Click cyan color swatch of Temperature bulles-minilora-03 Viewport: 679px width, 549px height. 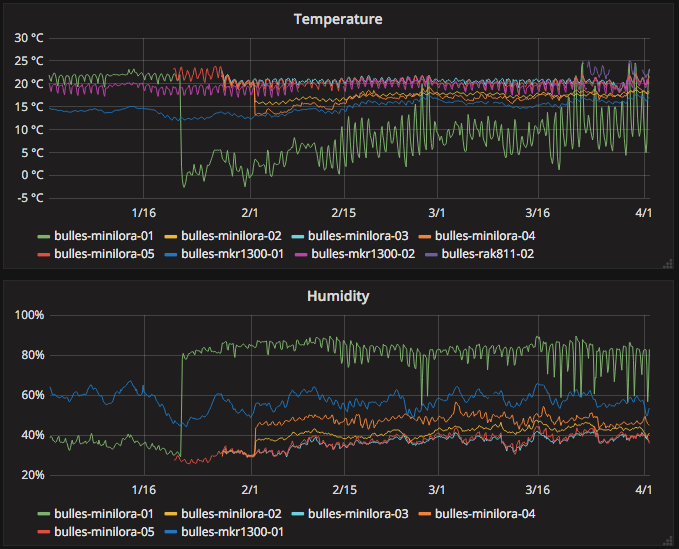point(298,236)
